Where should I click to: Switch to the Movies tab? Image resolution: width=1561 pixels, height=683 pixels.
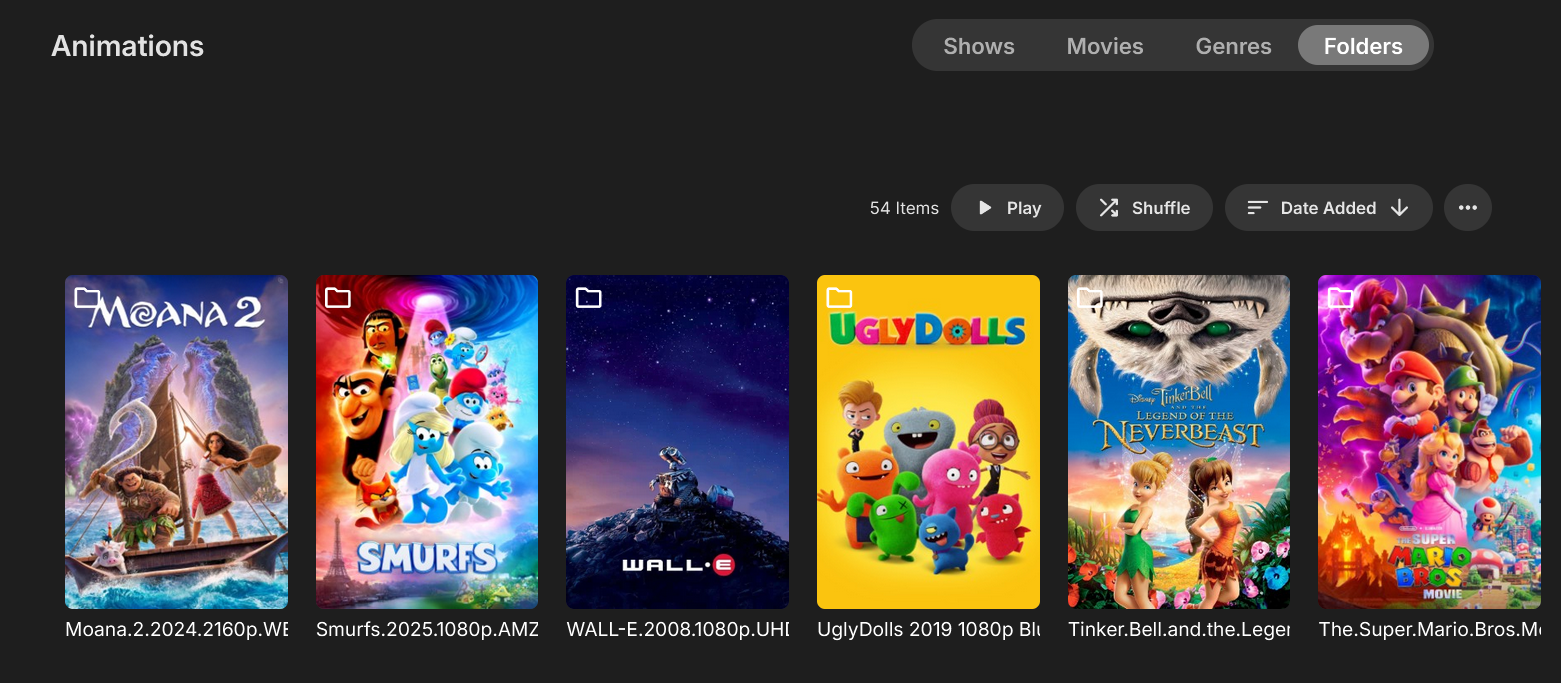click(1104, 46)
